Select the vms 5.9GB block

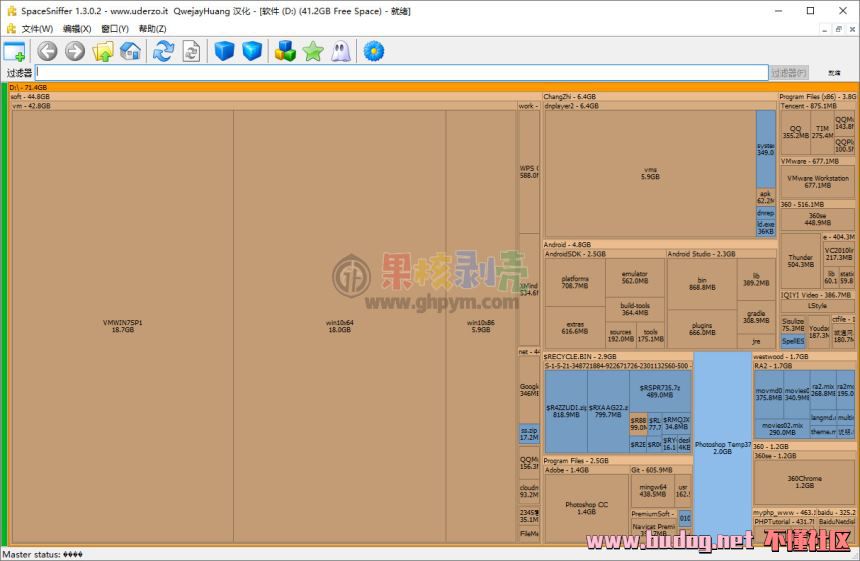pyautogui.click(x=650, y=173)
